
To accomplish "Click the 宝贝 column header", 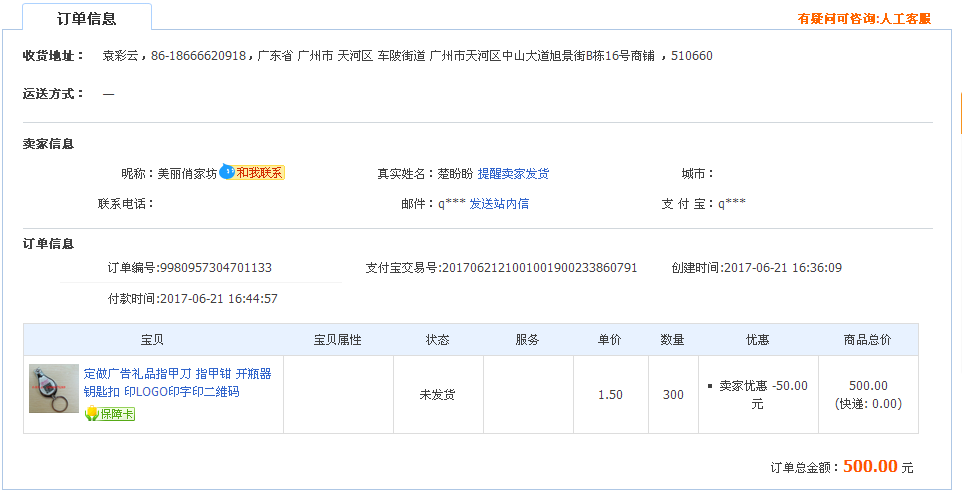I will pyautogui.click(x=153, y=340).
